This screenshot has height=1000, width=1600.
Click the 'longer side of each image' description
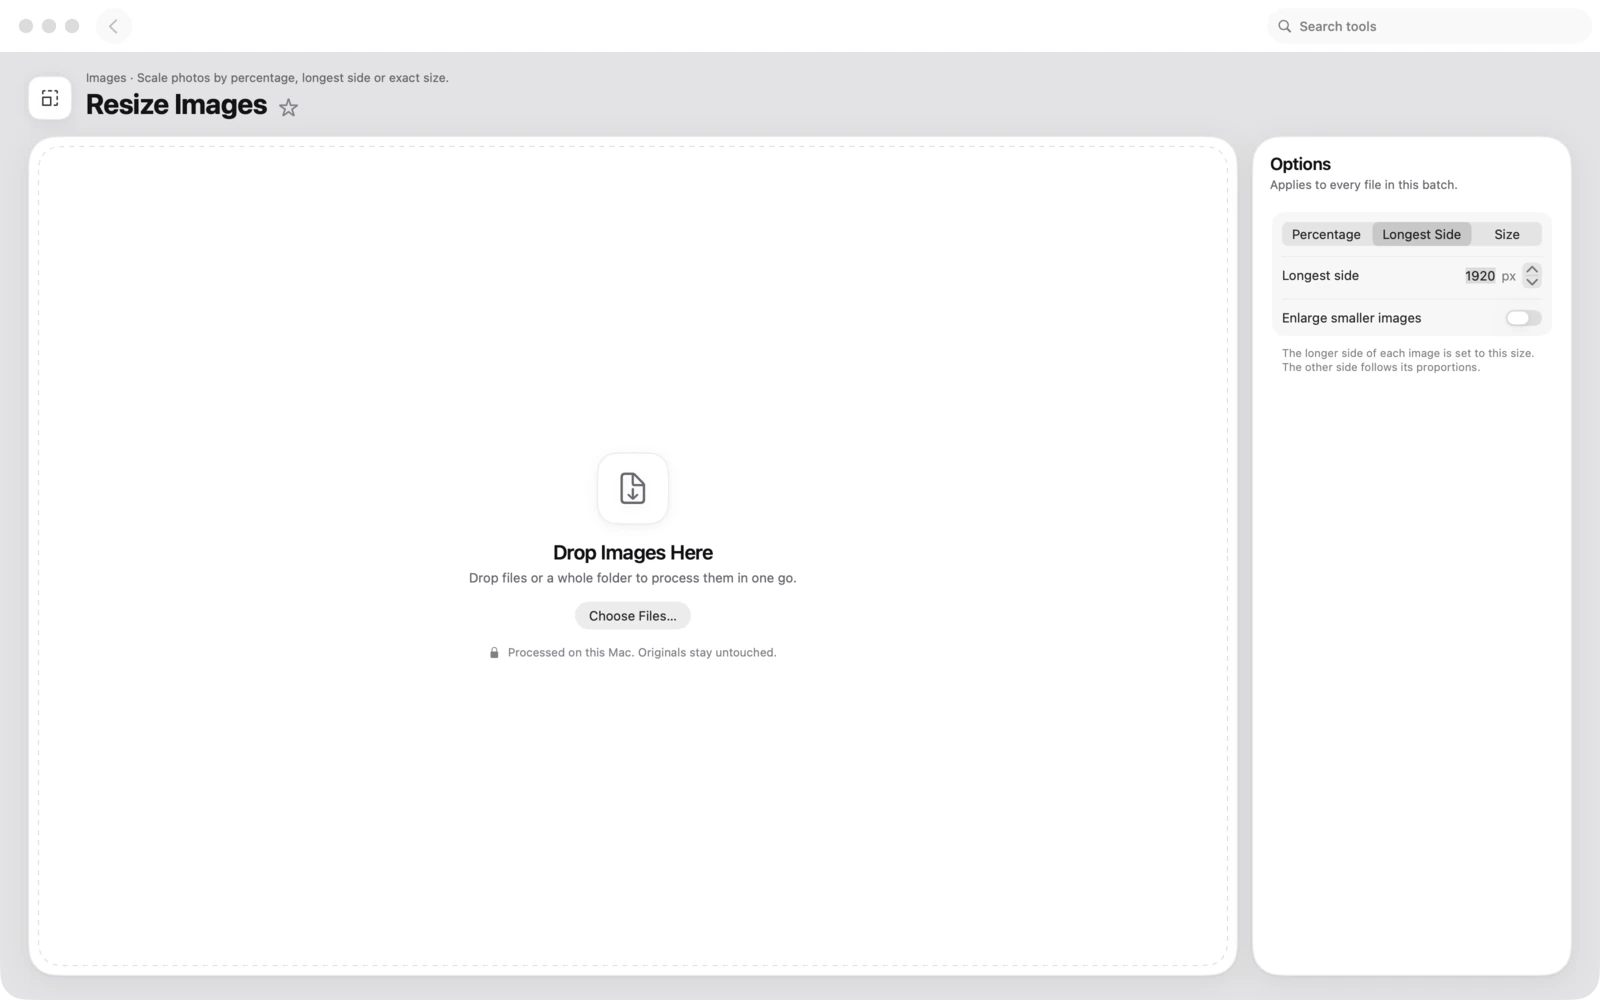click(1408, 360)
